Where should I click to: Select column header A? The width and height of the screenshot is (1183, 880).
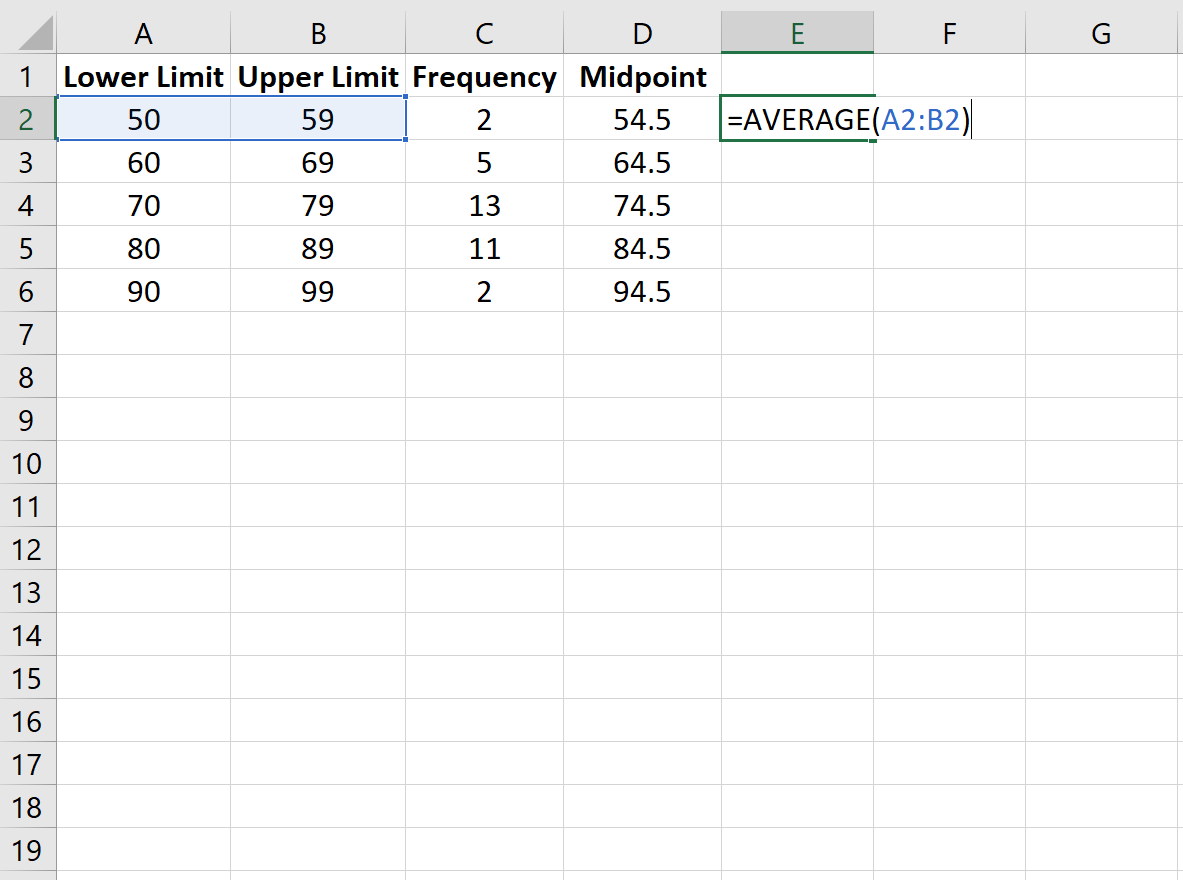click(x=143, y=33)
